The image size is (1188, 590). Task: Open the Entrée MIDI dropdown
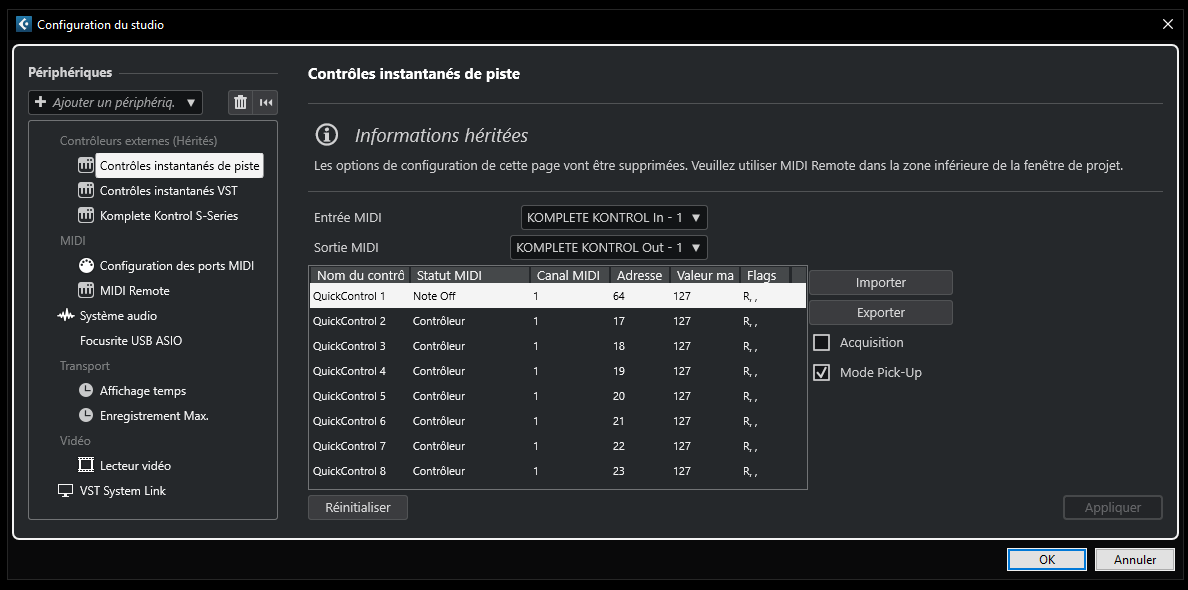coord(614,218)
